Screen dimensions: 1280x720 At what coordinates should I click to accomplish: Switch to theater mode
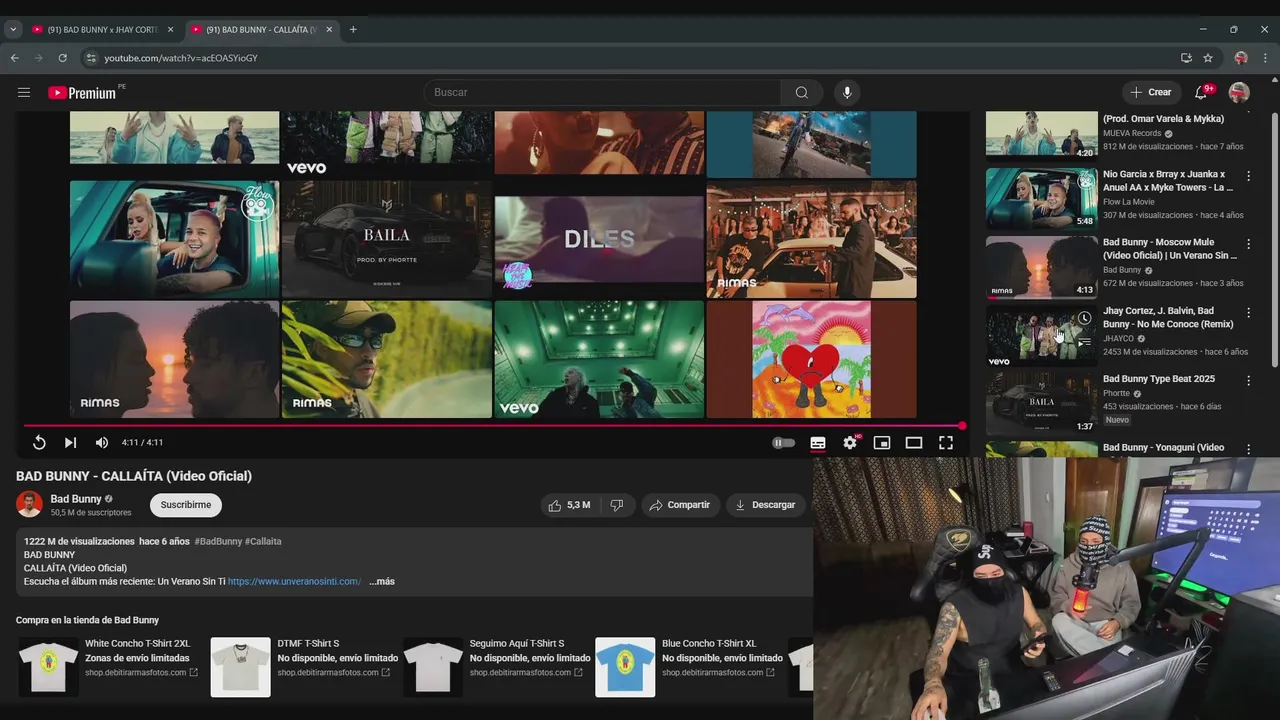point(914,442)
